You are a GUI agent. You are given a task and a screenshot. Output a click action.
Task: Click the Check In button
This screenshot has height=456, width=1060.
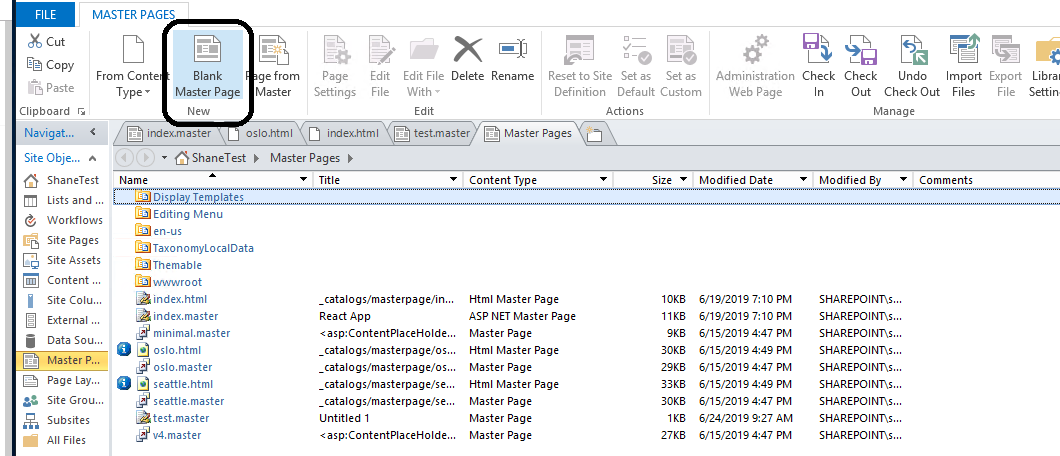pos(819,66)
